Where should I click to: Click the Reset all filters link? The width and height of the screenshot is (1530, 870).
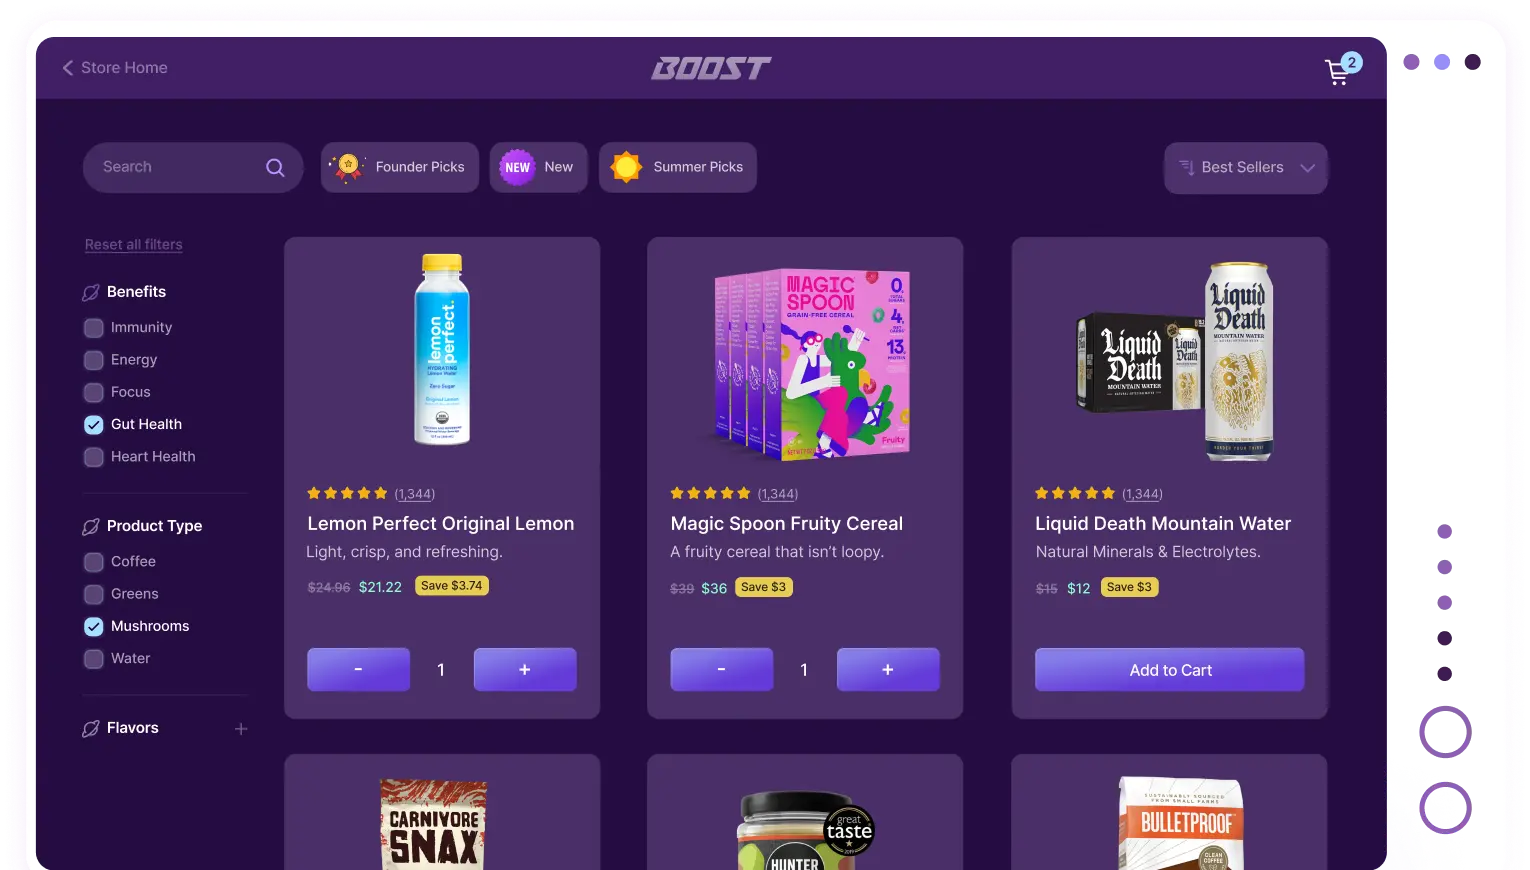tap(134, 245)
